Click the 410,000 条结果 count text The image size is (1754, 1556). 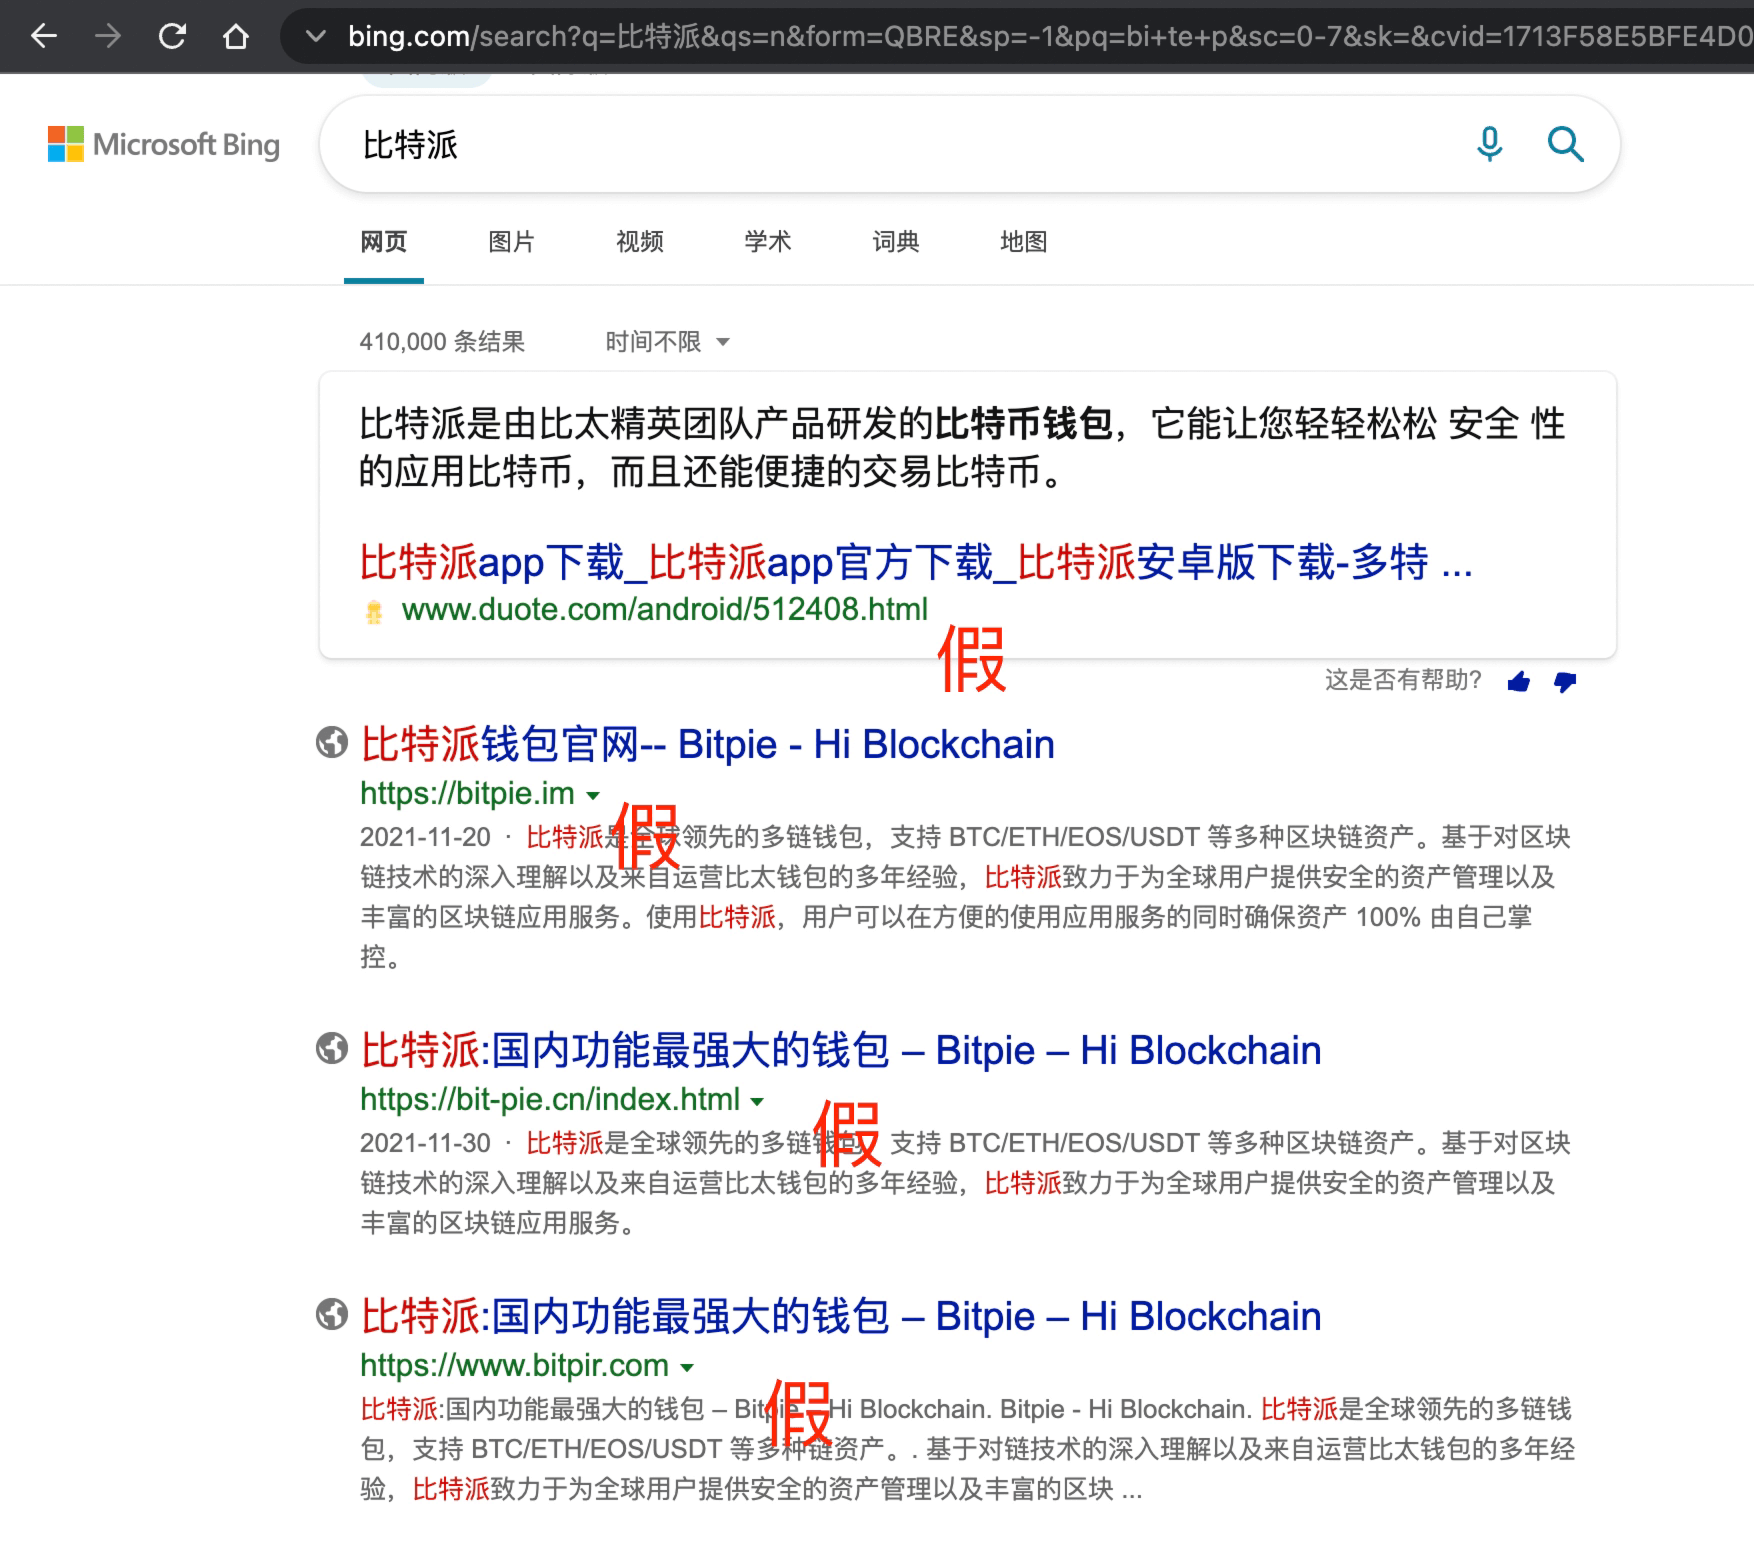442,342
